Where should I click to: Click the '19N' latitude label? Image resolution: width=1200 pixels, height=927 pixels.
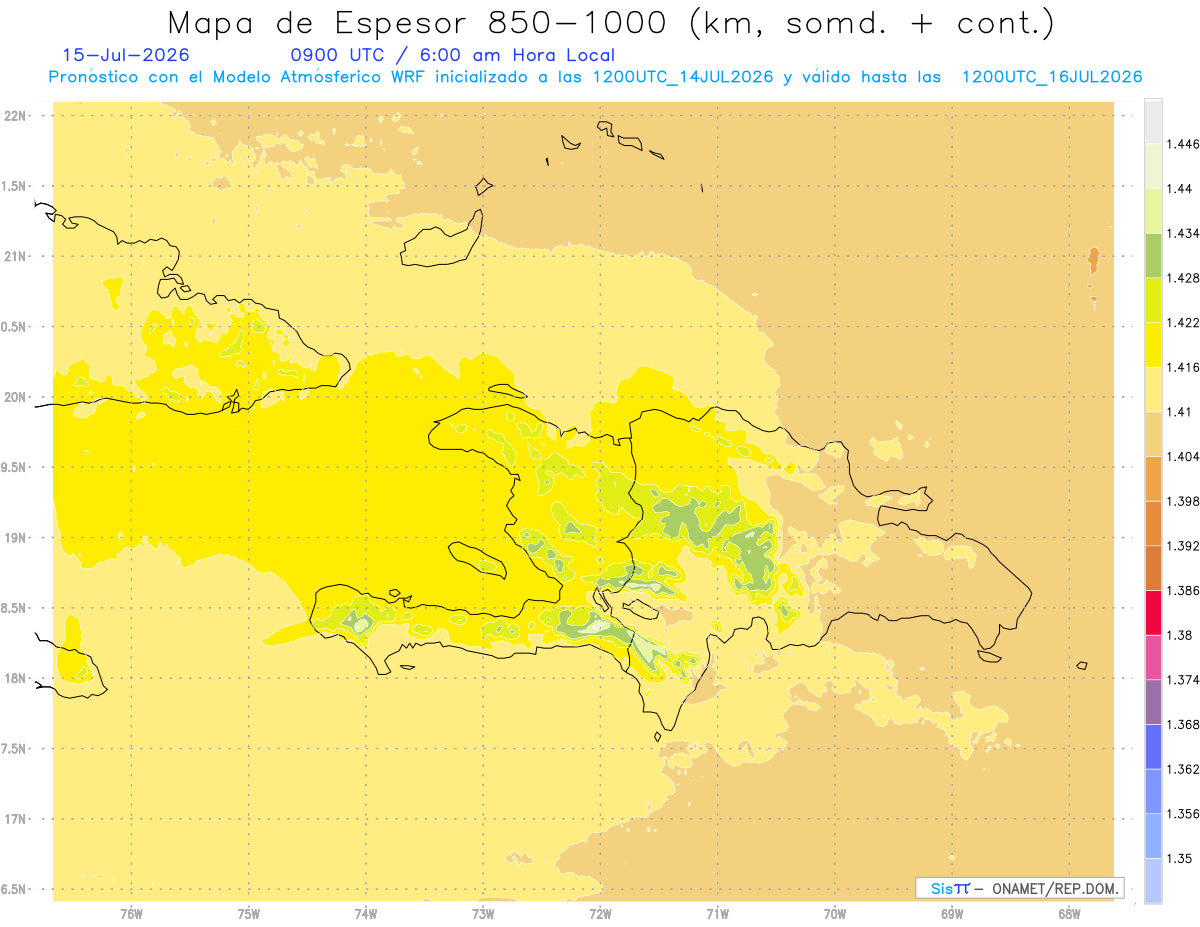16,538
